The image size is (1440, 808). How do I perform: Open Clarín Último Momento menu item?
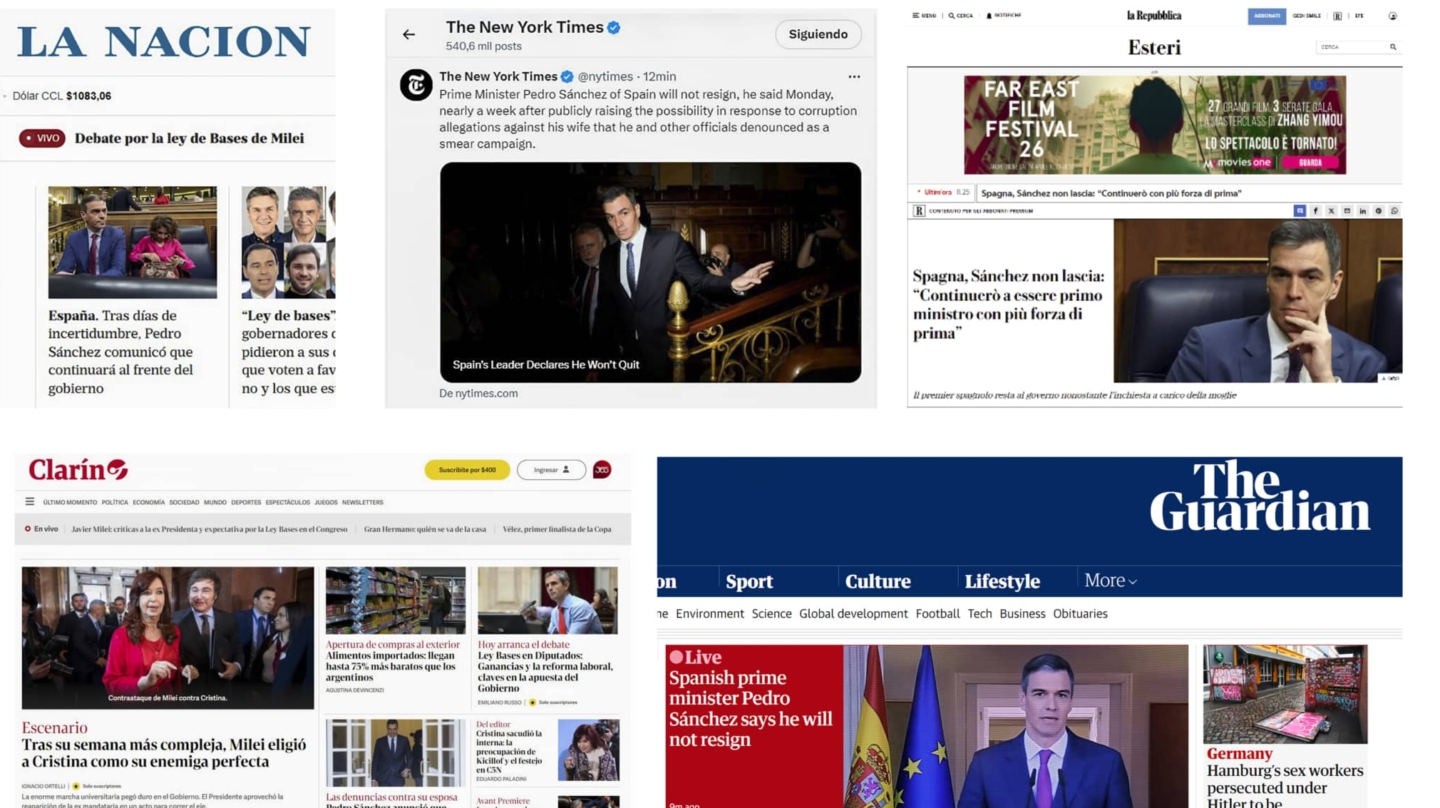tap(70, 502)
